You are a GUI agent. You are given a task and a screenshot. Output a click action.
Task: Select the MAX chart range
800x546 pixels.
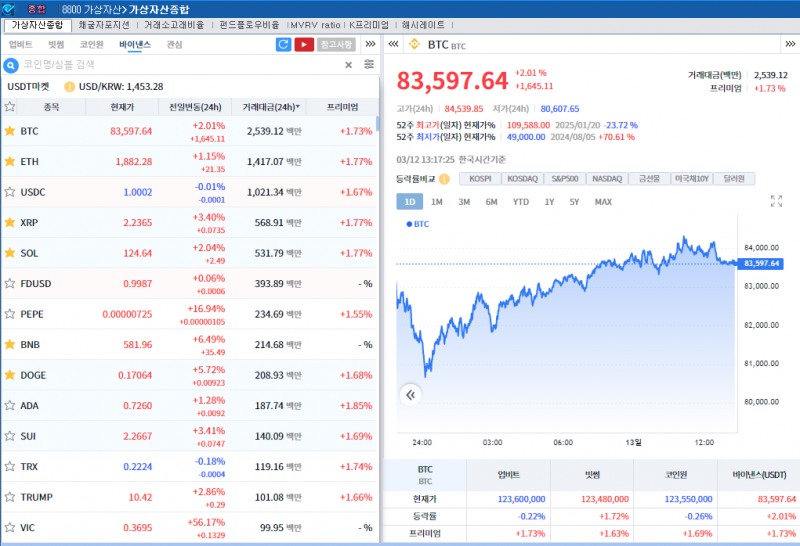click(x=603, y=202)
